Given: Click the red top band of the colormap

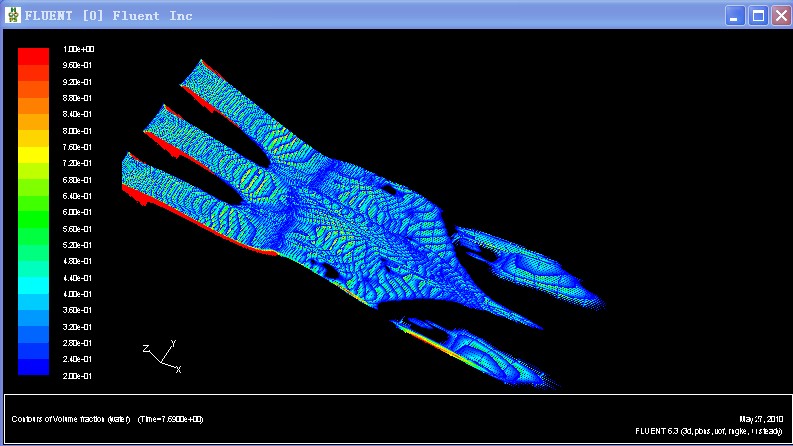Looking at the screenshot, I should 33,56.
